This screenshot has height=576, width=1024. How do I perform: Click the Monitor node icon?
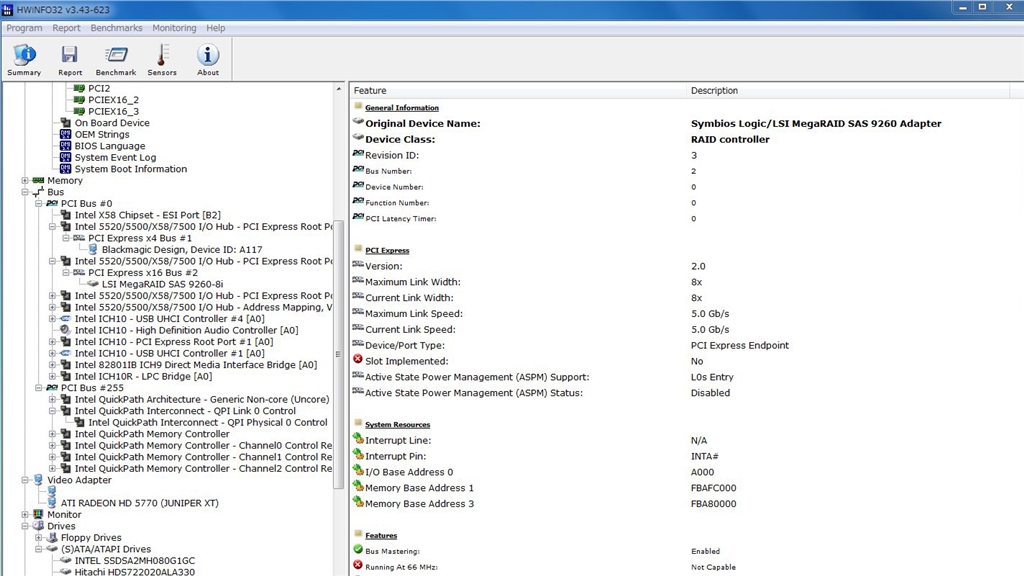click(39, 515)
